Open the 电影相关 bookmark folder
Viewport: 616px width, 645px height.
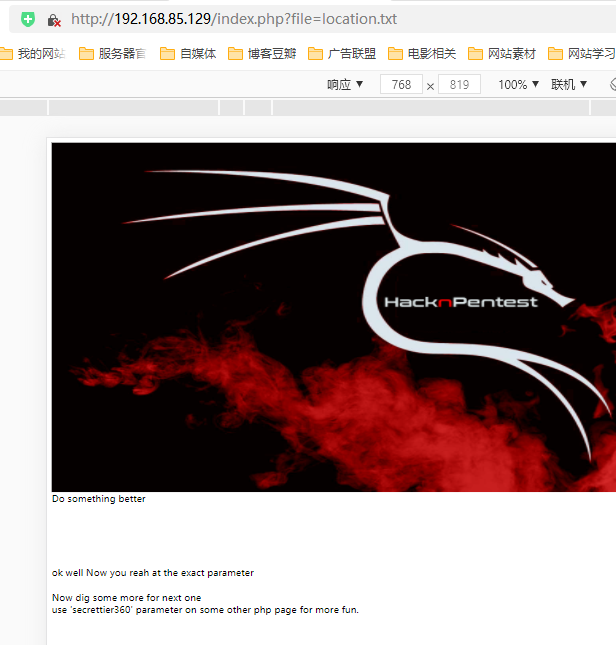coord(422,53)
